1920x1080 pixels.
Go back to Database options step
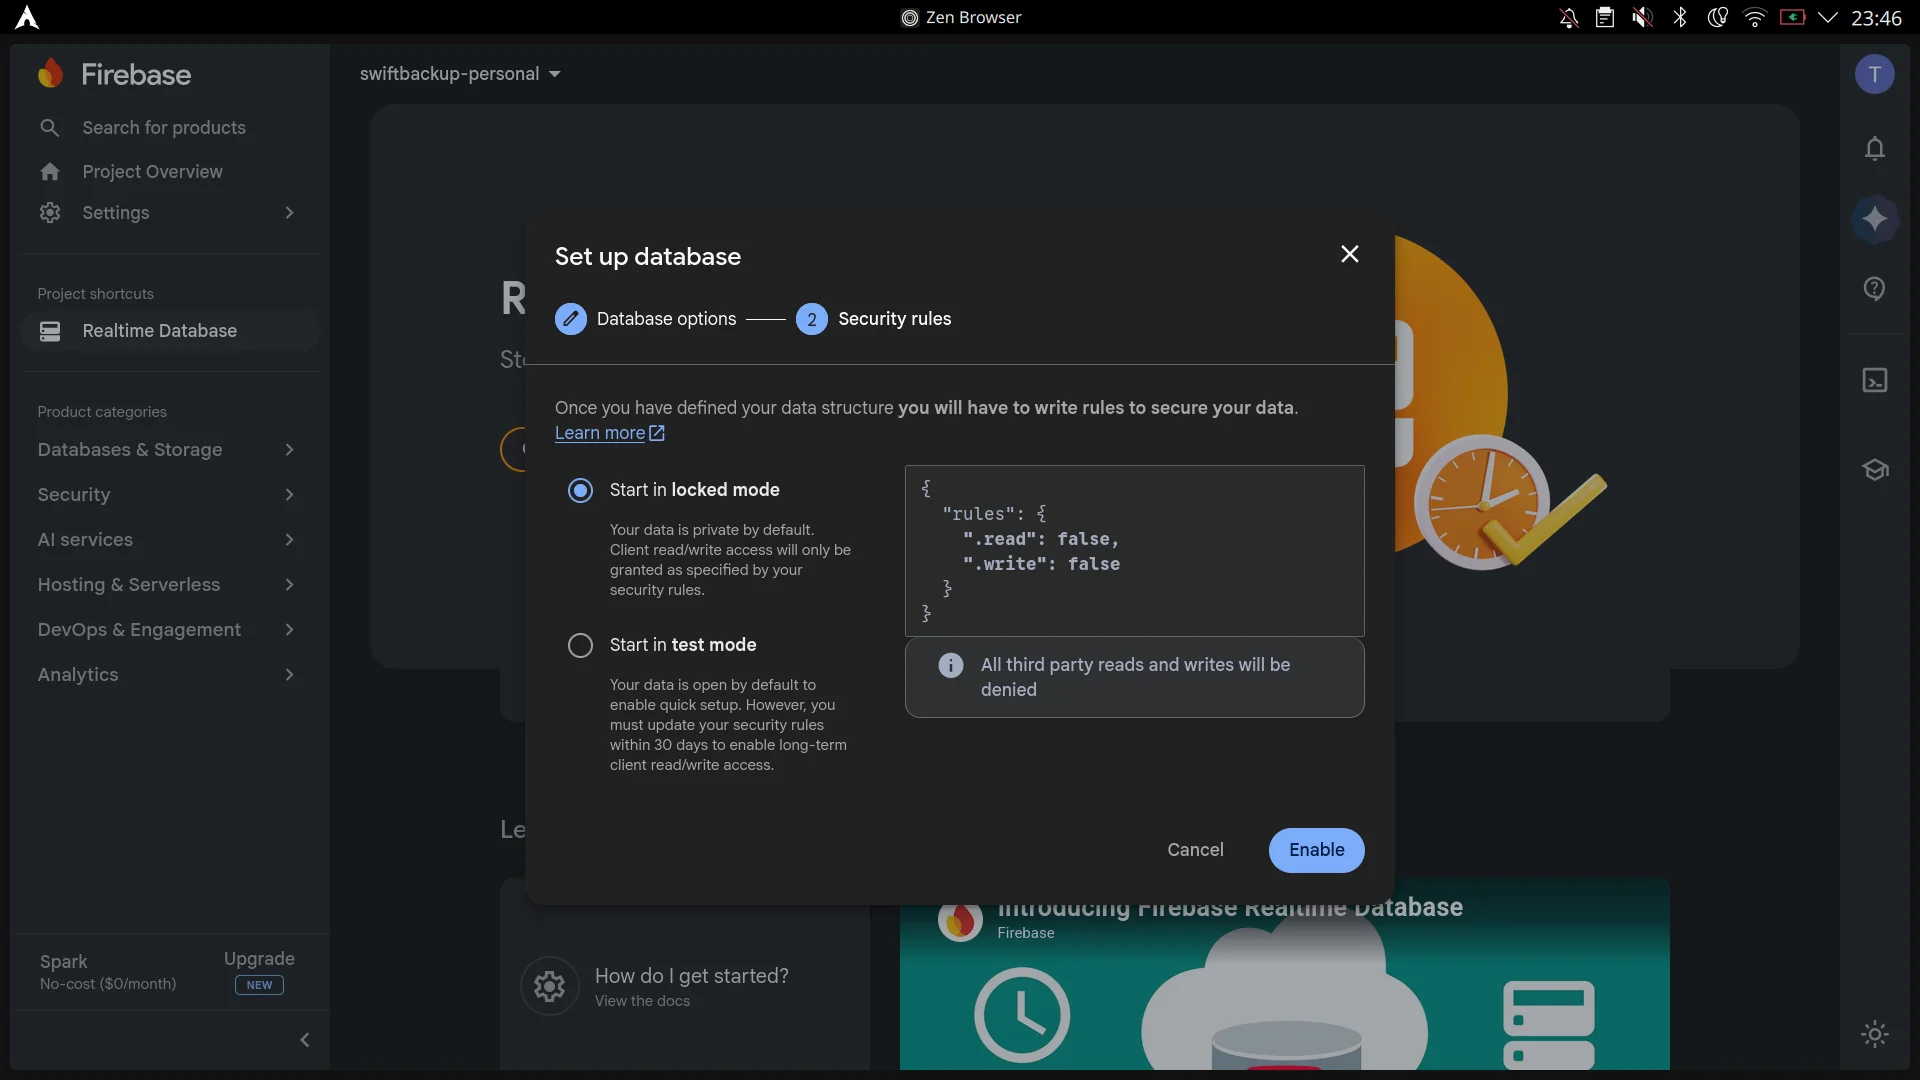pyautogui.click(x=666, y=319)
